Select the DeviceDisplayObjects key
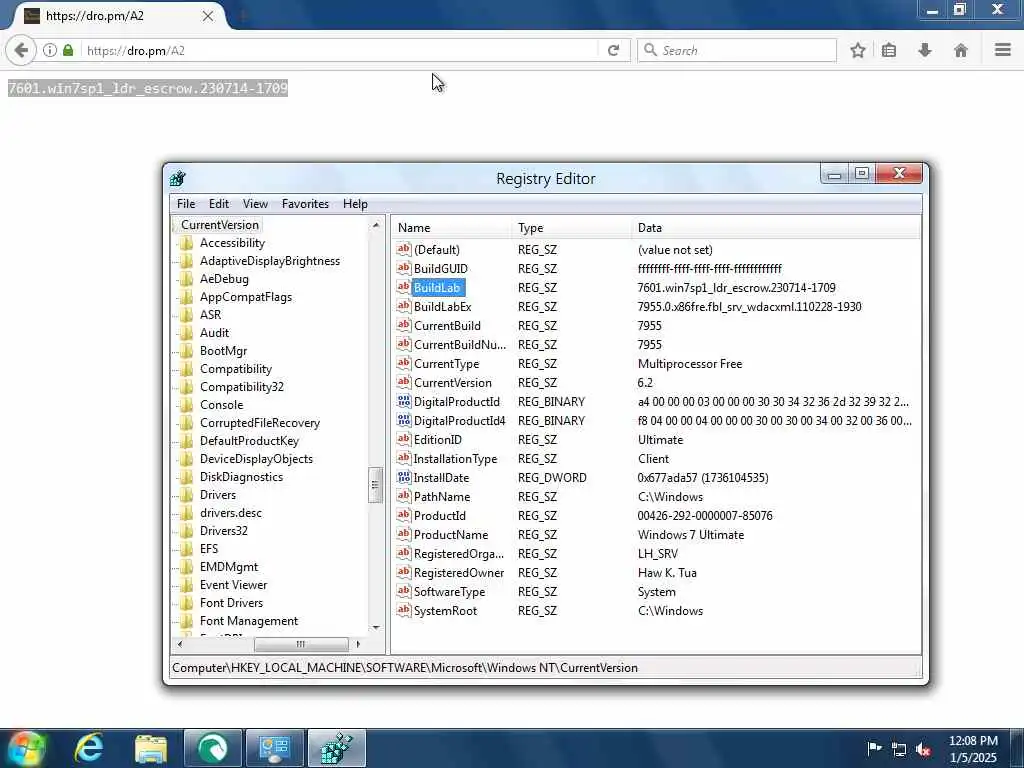The width and height of the screenshot is (1024, 768). (x=256, y=459)
